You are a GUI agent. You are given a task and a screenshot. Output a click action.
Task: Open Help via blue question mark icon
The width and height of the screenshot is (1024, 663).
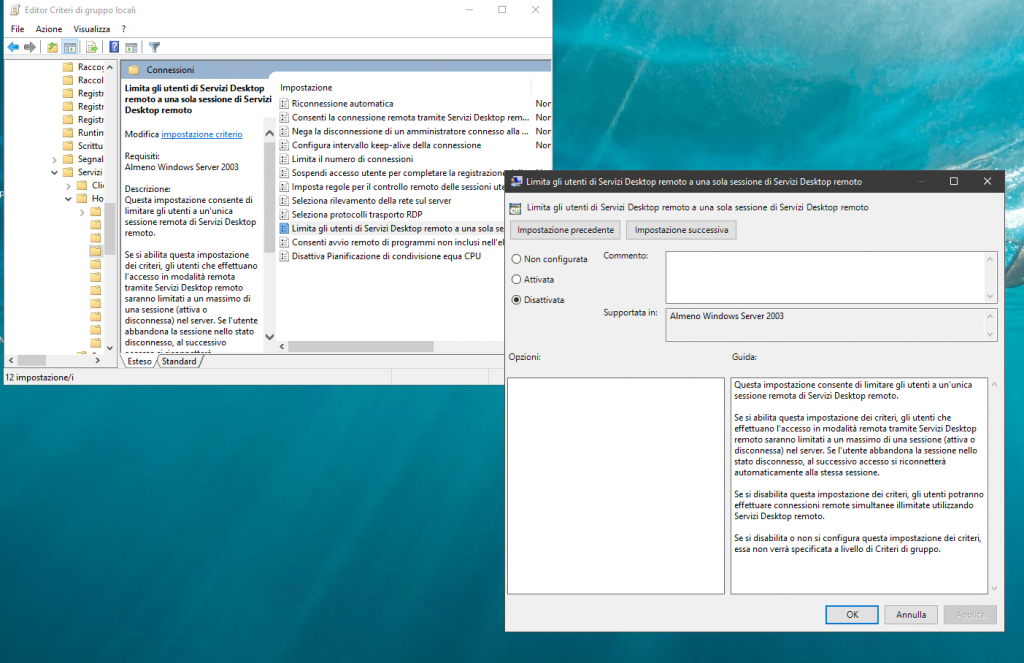pos(114,47)
